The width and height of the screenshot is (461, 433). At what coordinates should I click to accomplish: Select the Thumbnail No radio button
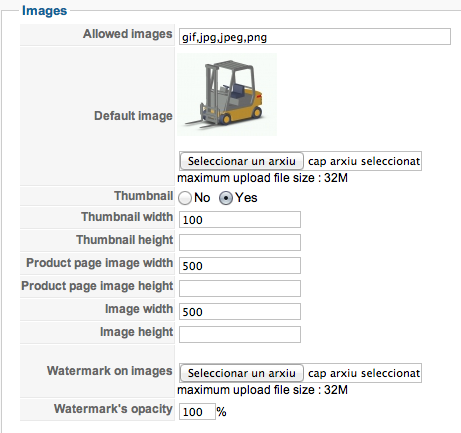tap(185, 198)
